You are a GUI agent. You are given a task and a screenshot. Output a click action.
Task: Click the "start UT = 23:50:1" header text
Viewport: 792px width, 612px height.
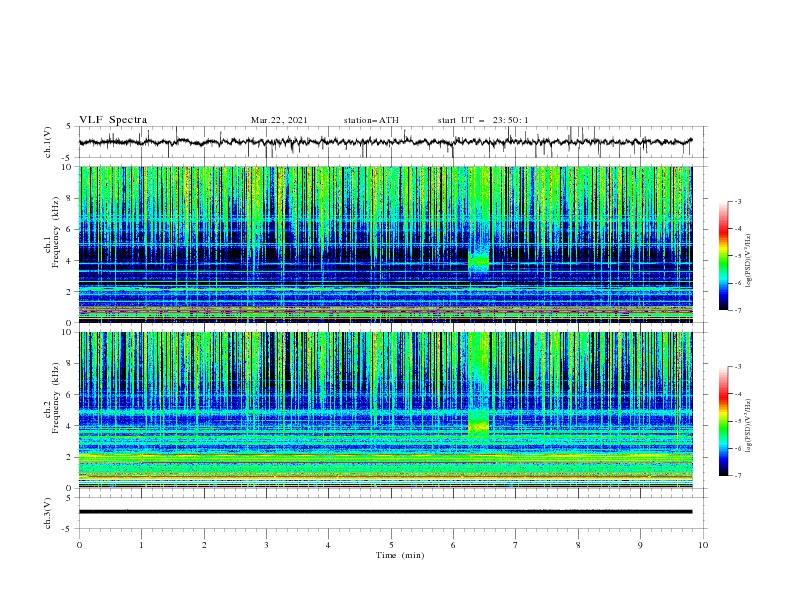483,120
